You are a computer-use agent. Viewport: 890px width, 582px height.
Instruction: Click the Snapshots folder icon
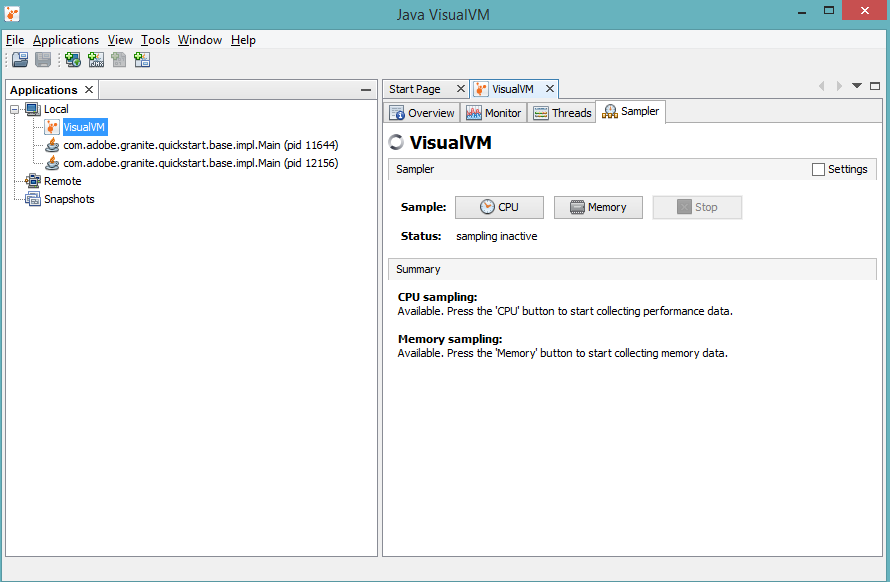point(33,199)
